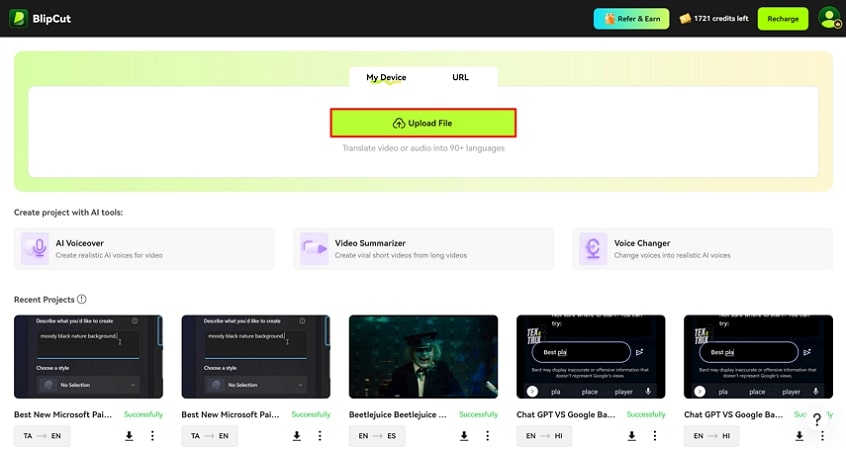This screenshot has height=450, width=846.
Task: Download the first Best New Microsoft project
Action: pyautogui.click(x=129, y=436)
